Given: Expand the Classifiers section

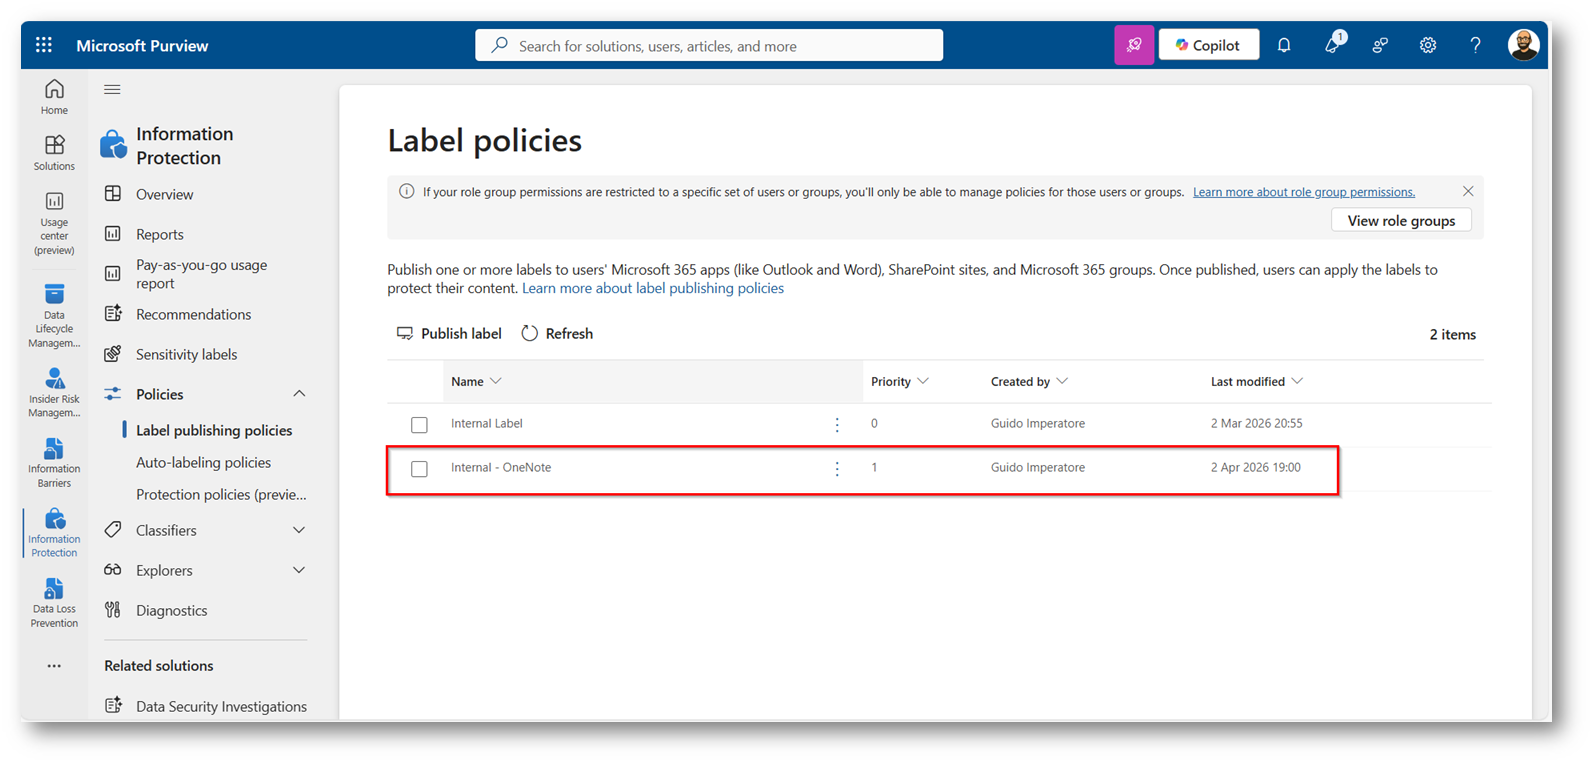Looking at the screenshot, I should coord(299,530).
